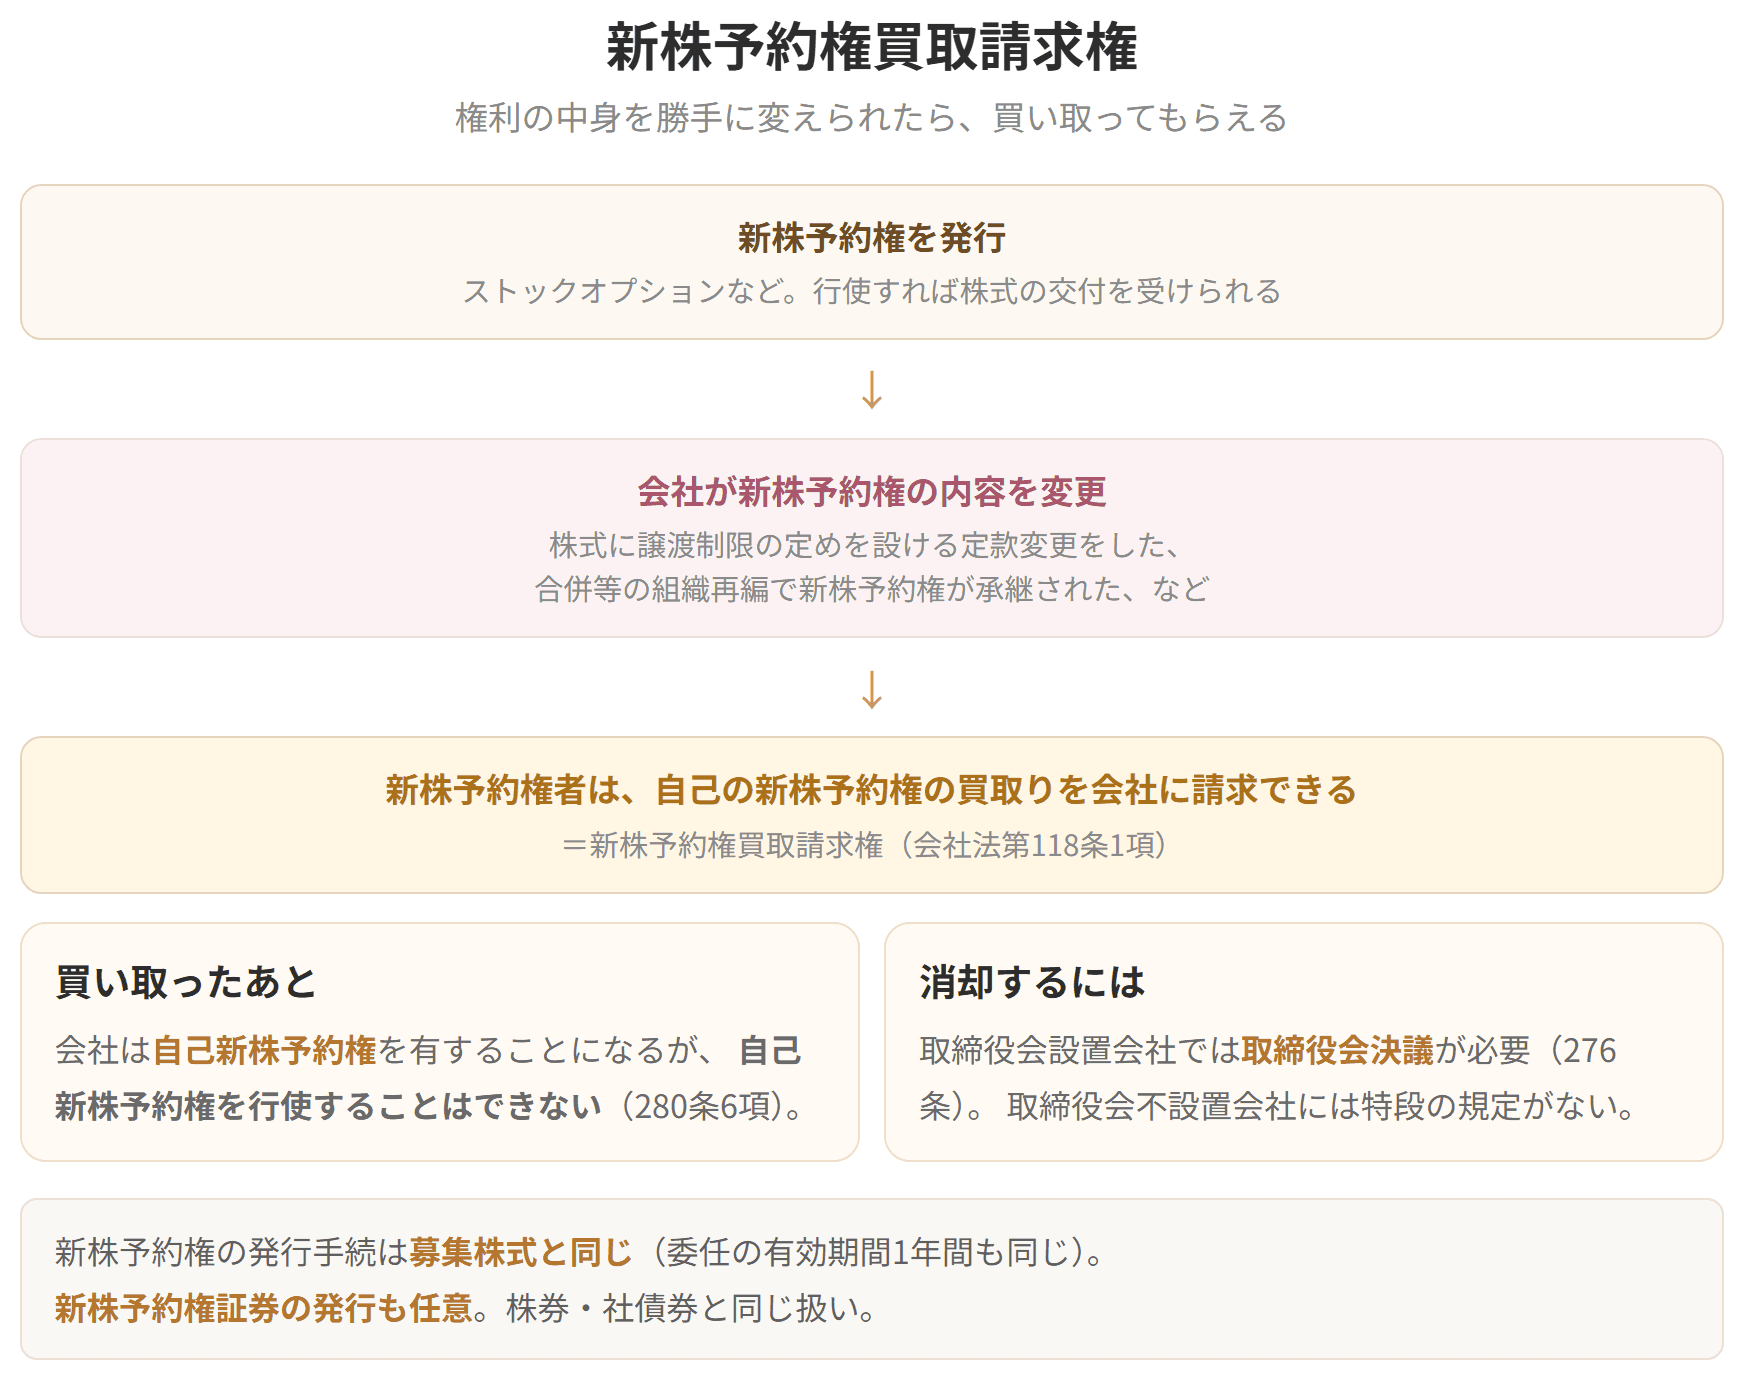Click the line 株式に譲渡制限の定めを設ける定款変更をした

coord(866,545)
